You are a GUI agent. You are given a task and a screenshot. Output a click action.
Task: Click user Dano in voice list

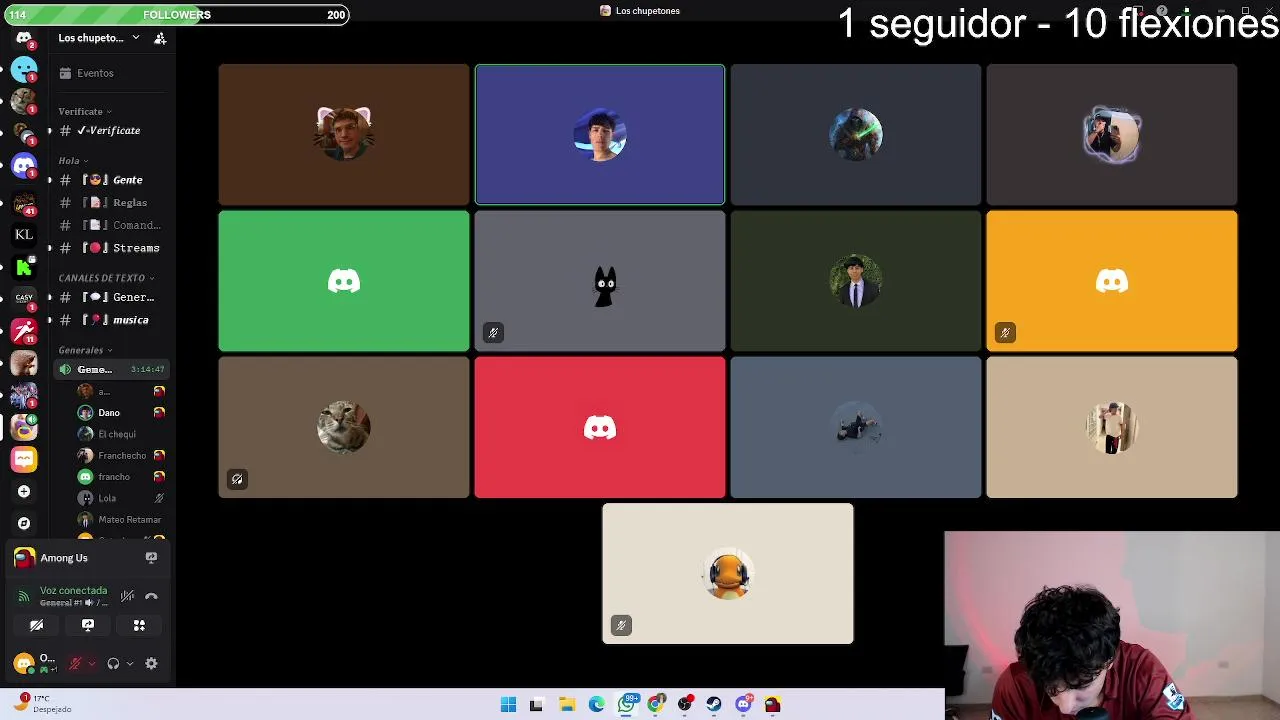(120, 412)
